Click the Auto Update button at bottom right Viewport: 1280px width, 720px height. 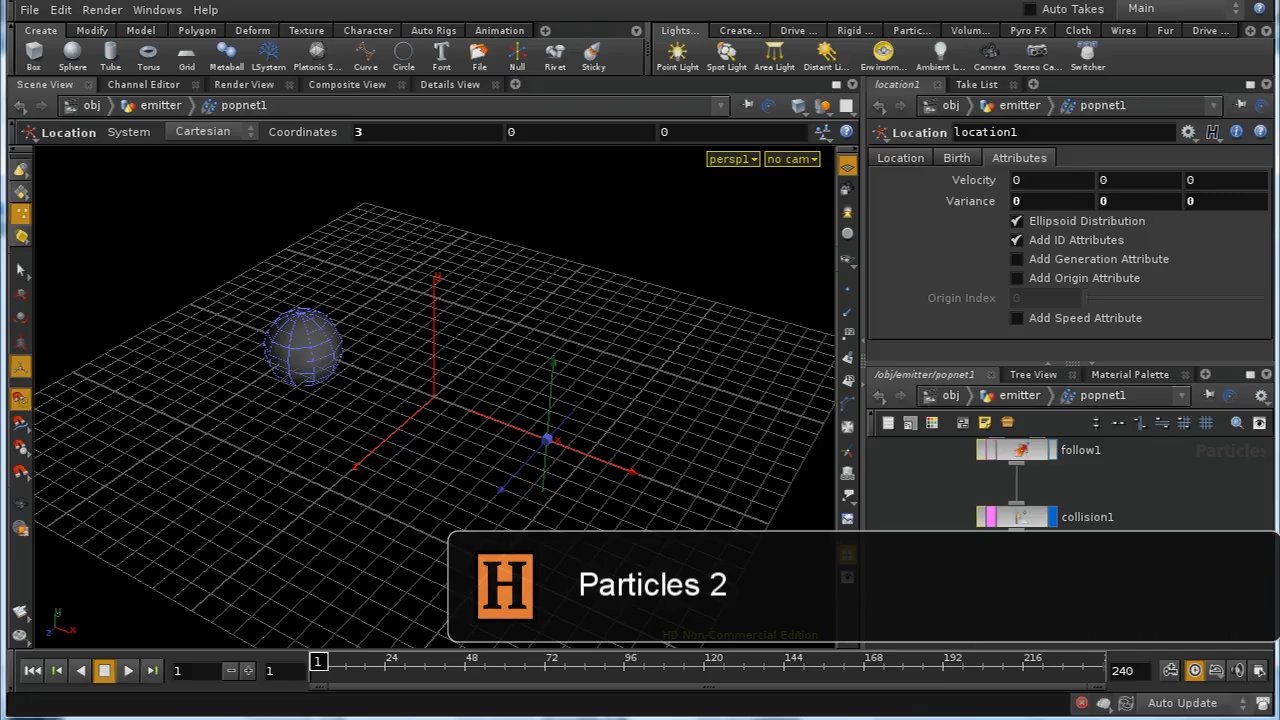click(1182, 703)
